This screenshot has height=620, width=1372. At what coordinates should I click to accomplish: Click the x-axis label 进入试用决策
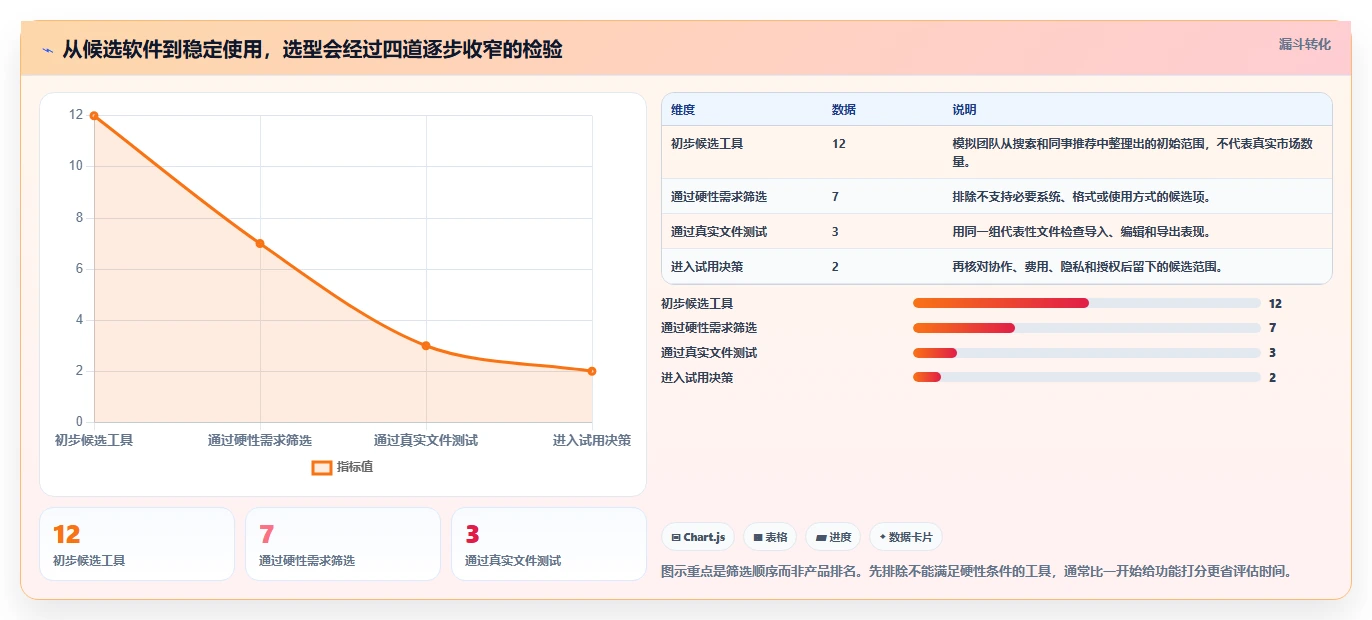point(592,440)
